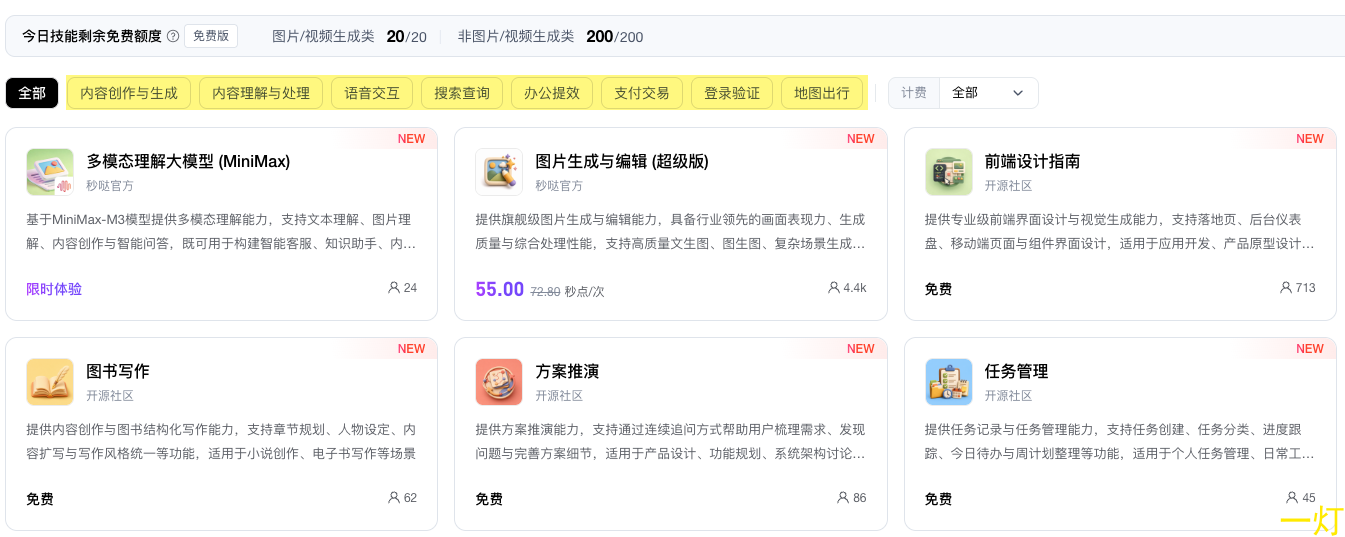Click the user count icon on 前端设计指南 card
Screen dimensions: 1345x537
pos(1286,288)
